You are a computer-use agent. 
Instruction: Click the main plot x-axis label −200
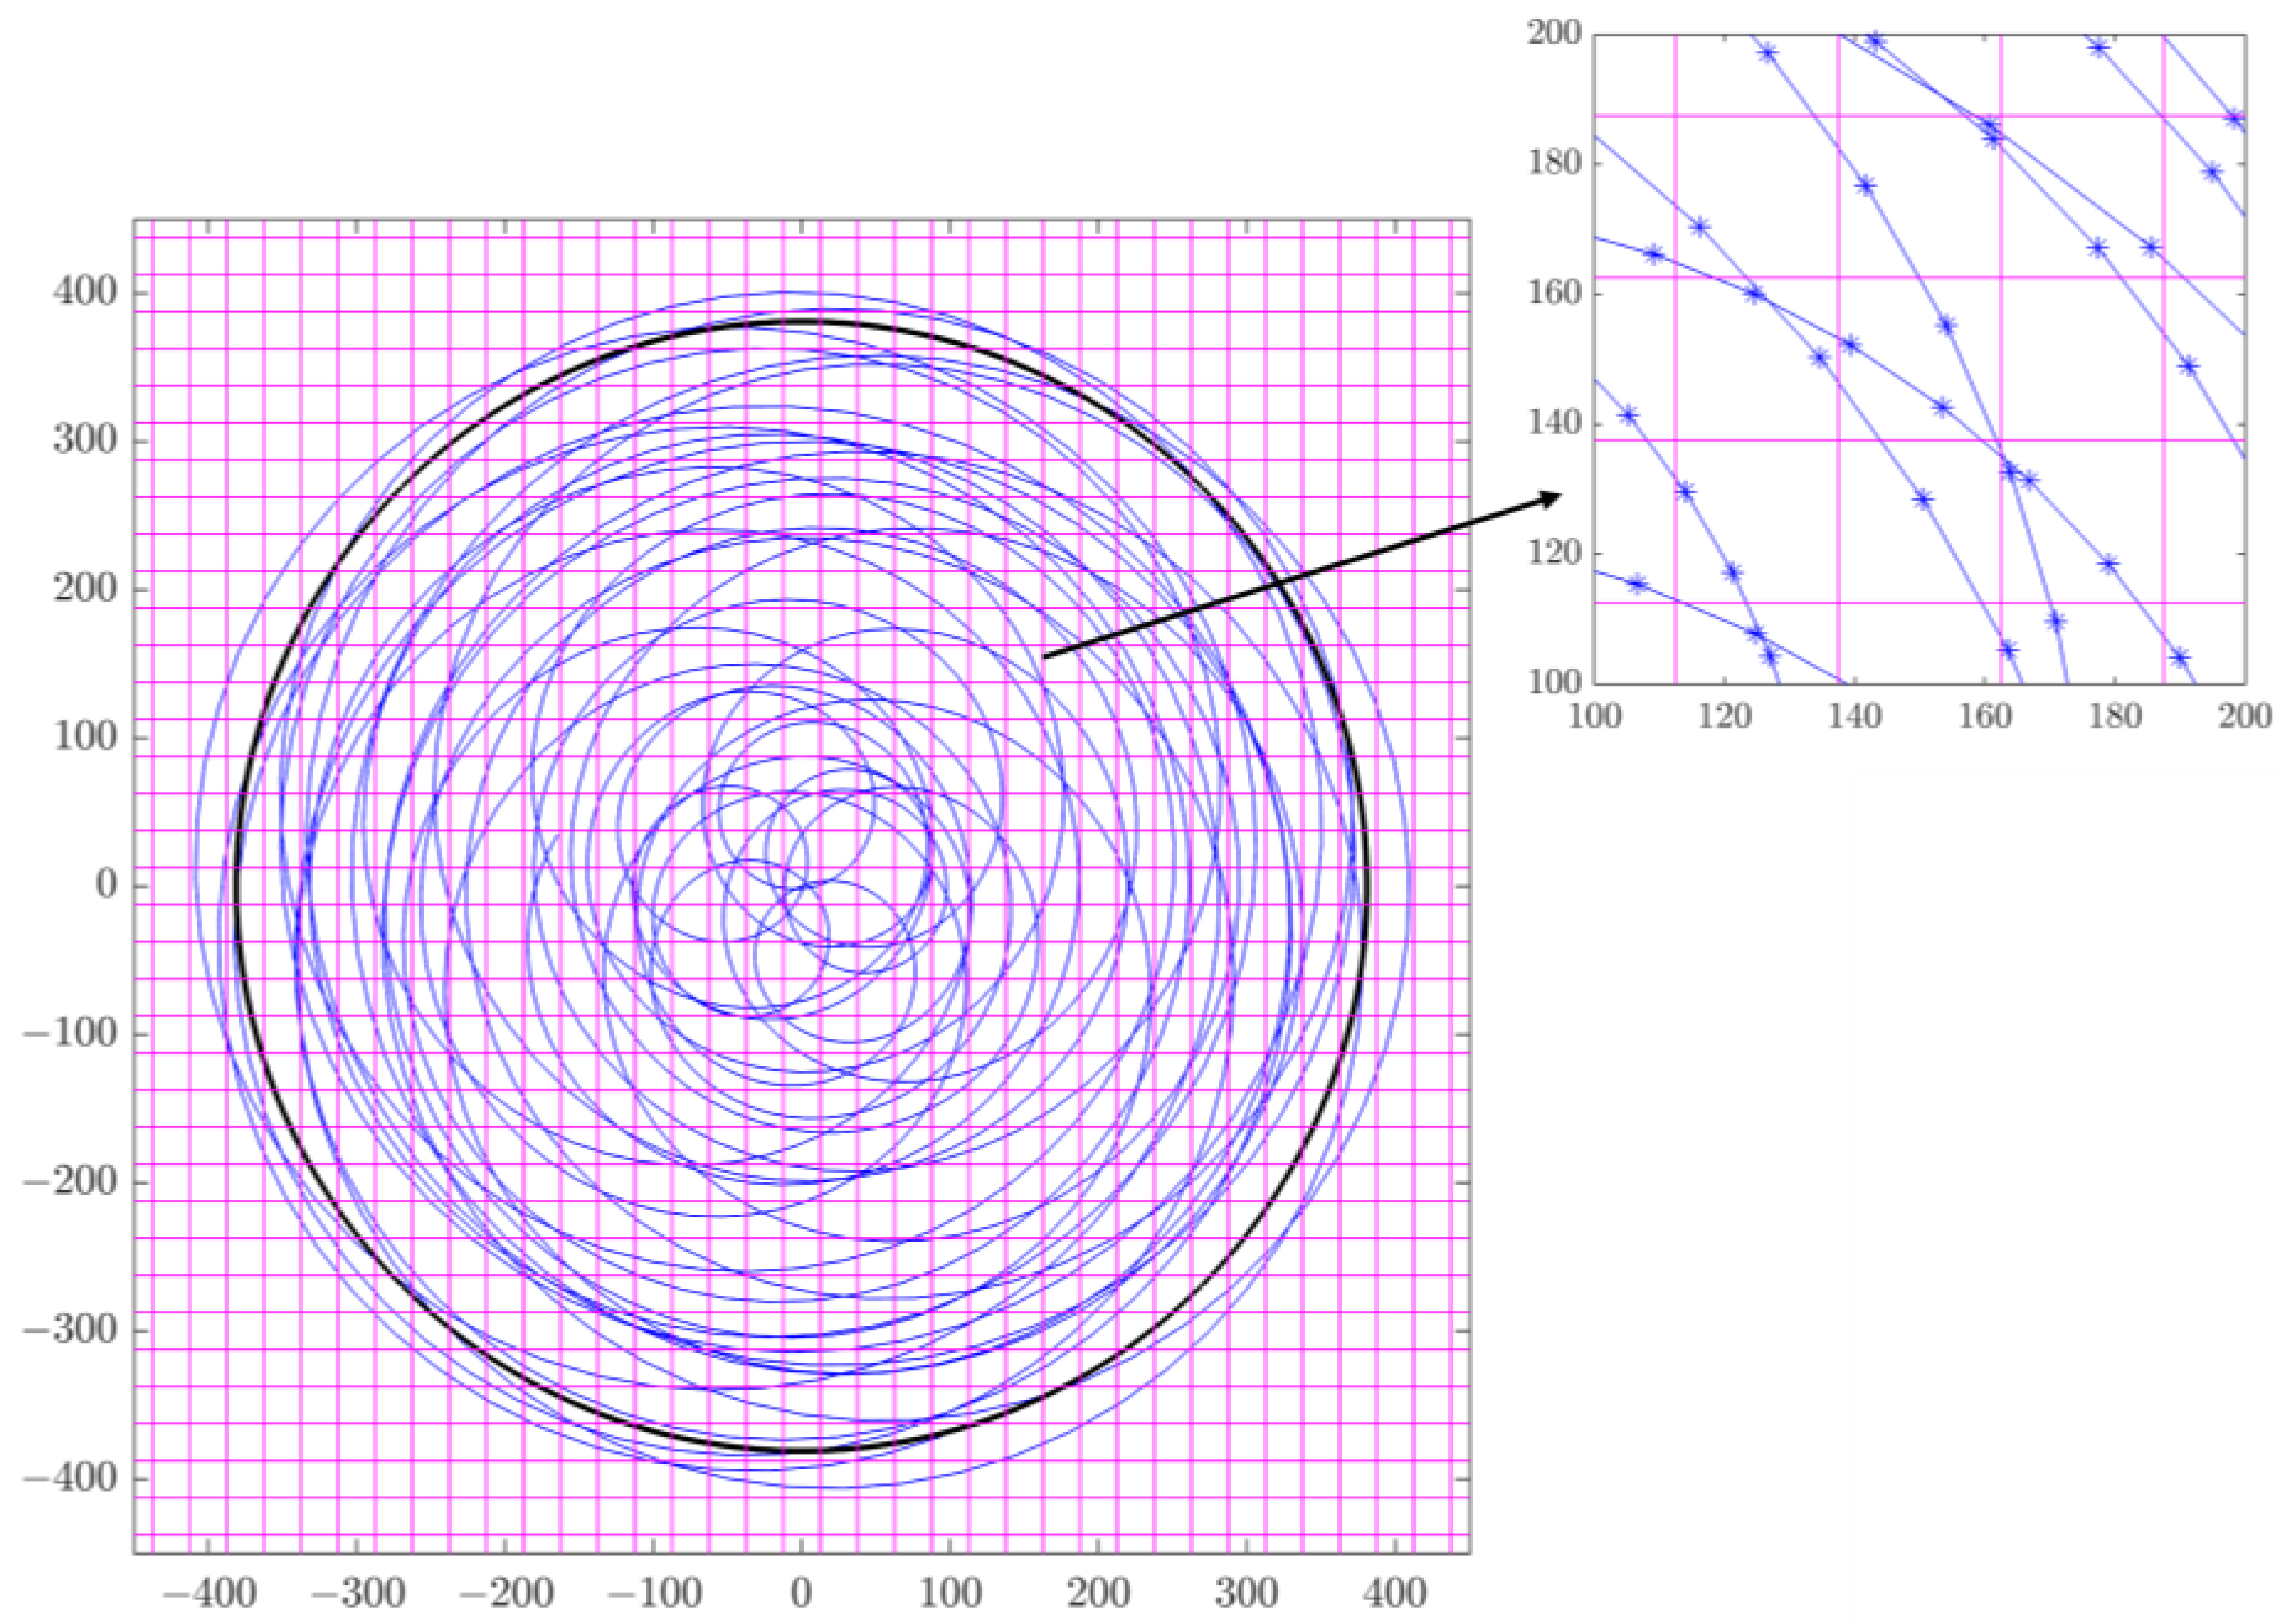pos(505,1591)
